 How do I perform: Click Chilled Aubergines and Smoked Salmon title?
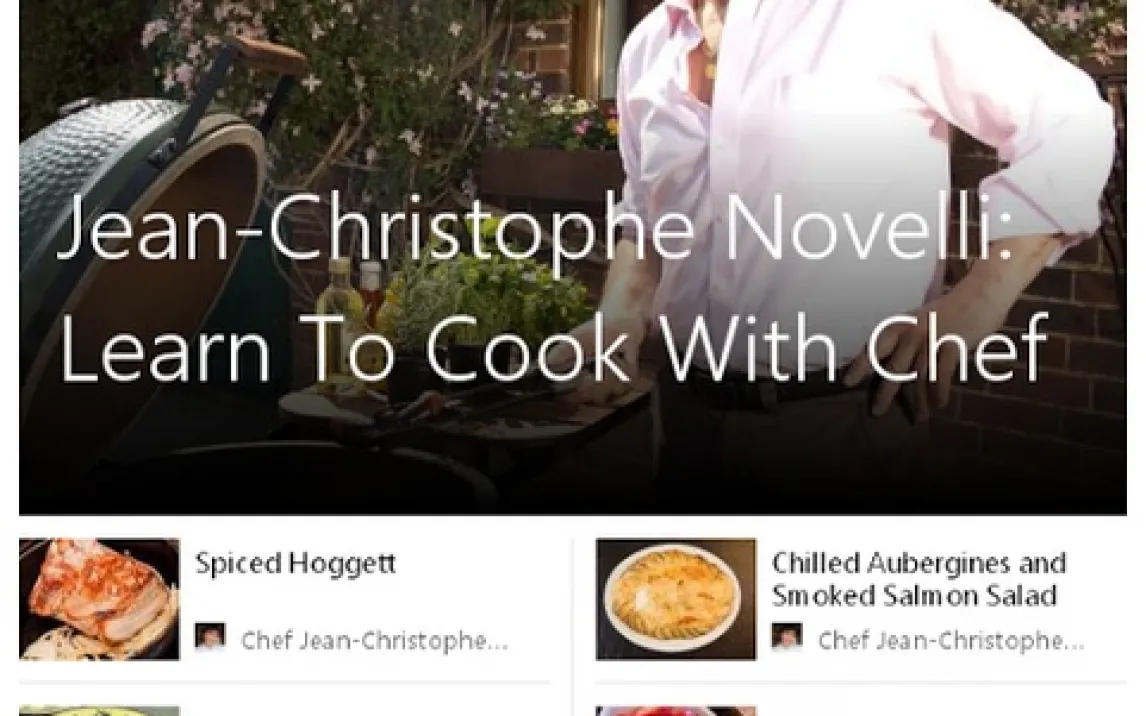(919, 579)
